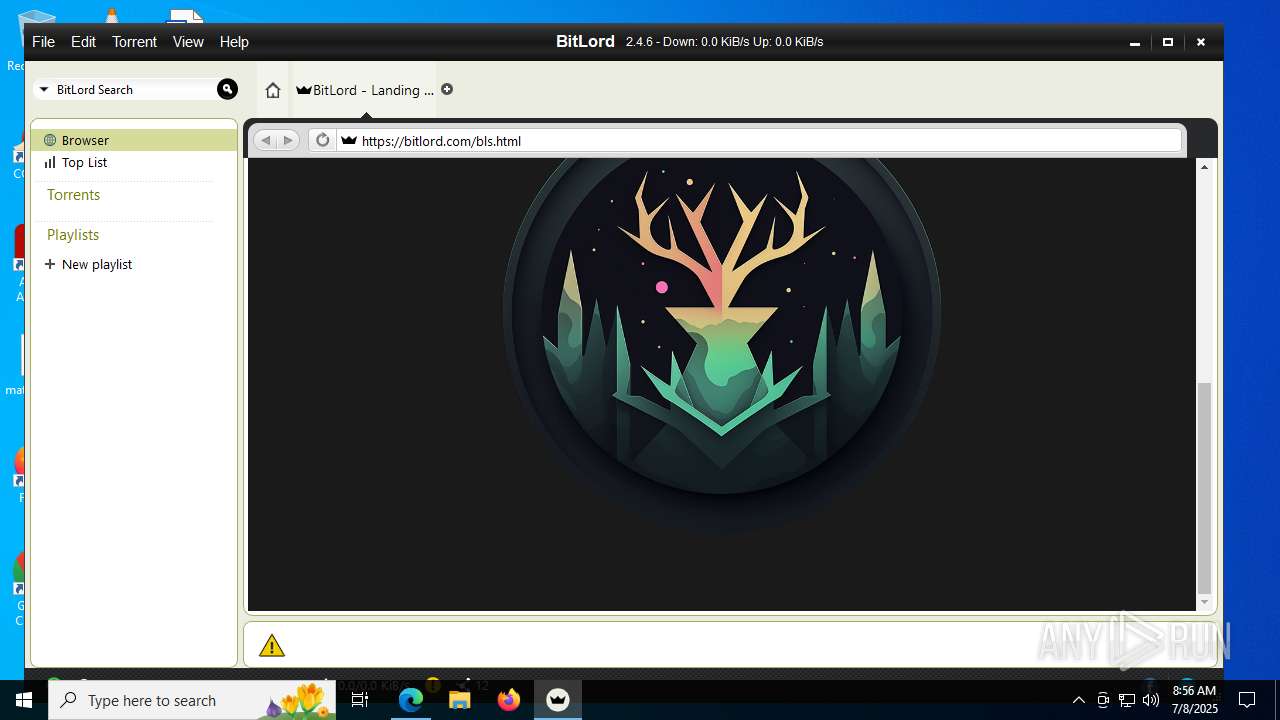Close the BitLord window
Image resolution: width=1280 pixels, height=720 pixels.
pos(1201,42)
